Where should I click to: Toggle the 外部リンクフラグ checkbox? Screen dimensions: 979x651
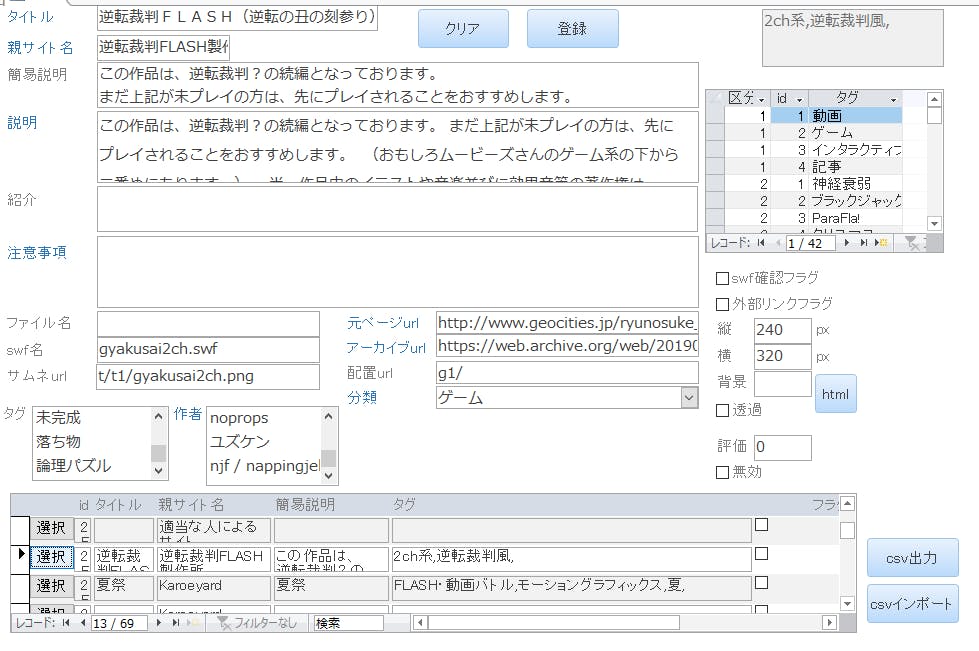pyautogui.click(x=722, y=304)
